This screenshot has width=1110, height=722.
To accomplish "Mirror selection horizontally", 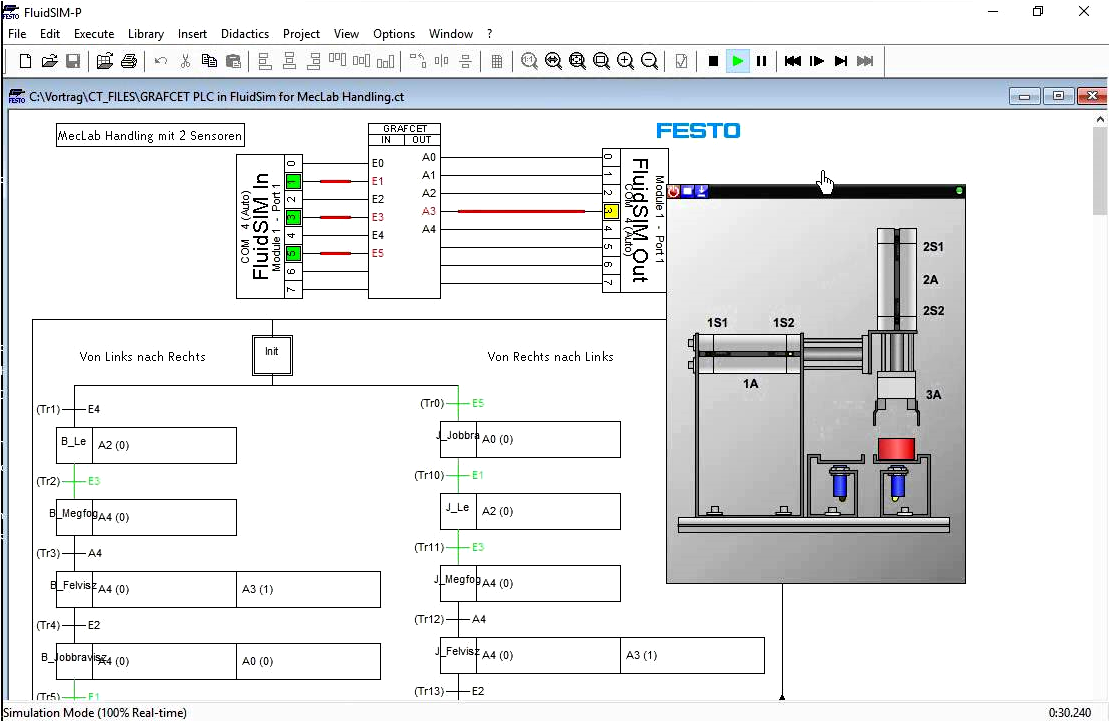I will point(442,62).
